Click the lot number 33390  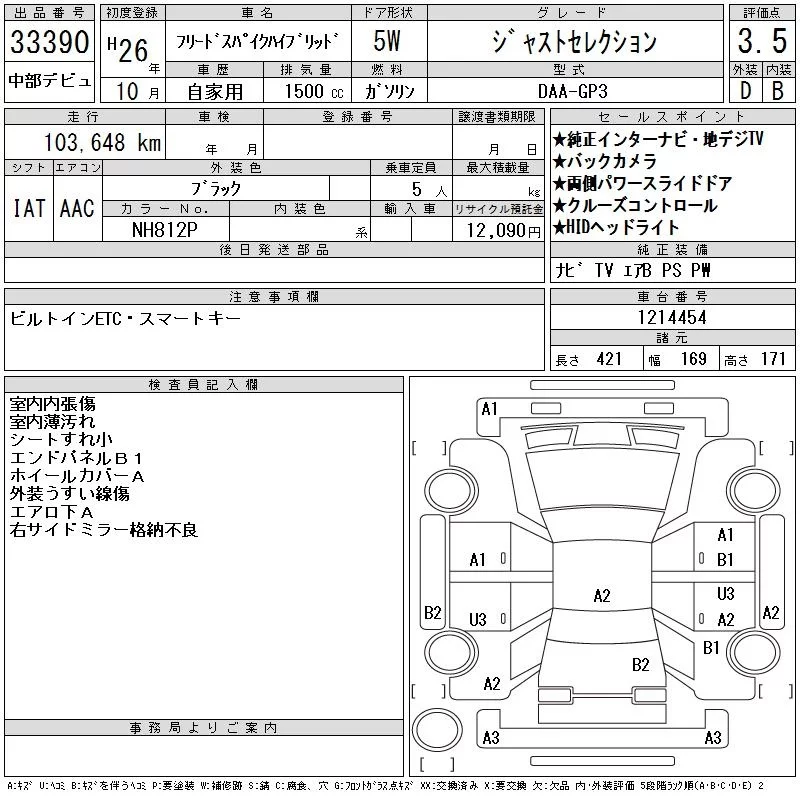click(x=49, y=41)
